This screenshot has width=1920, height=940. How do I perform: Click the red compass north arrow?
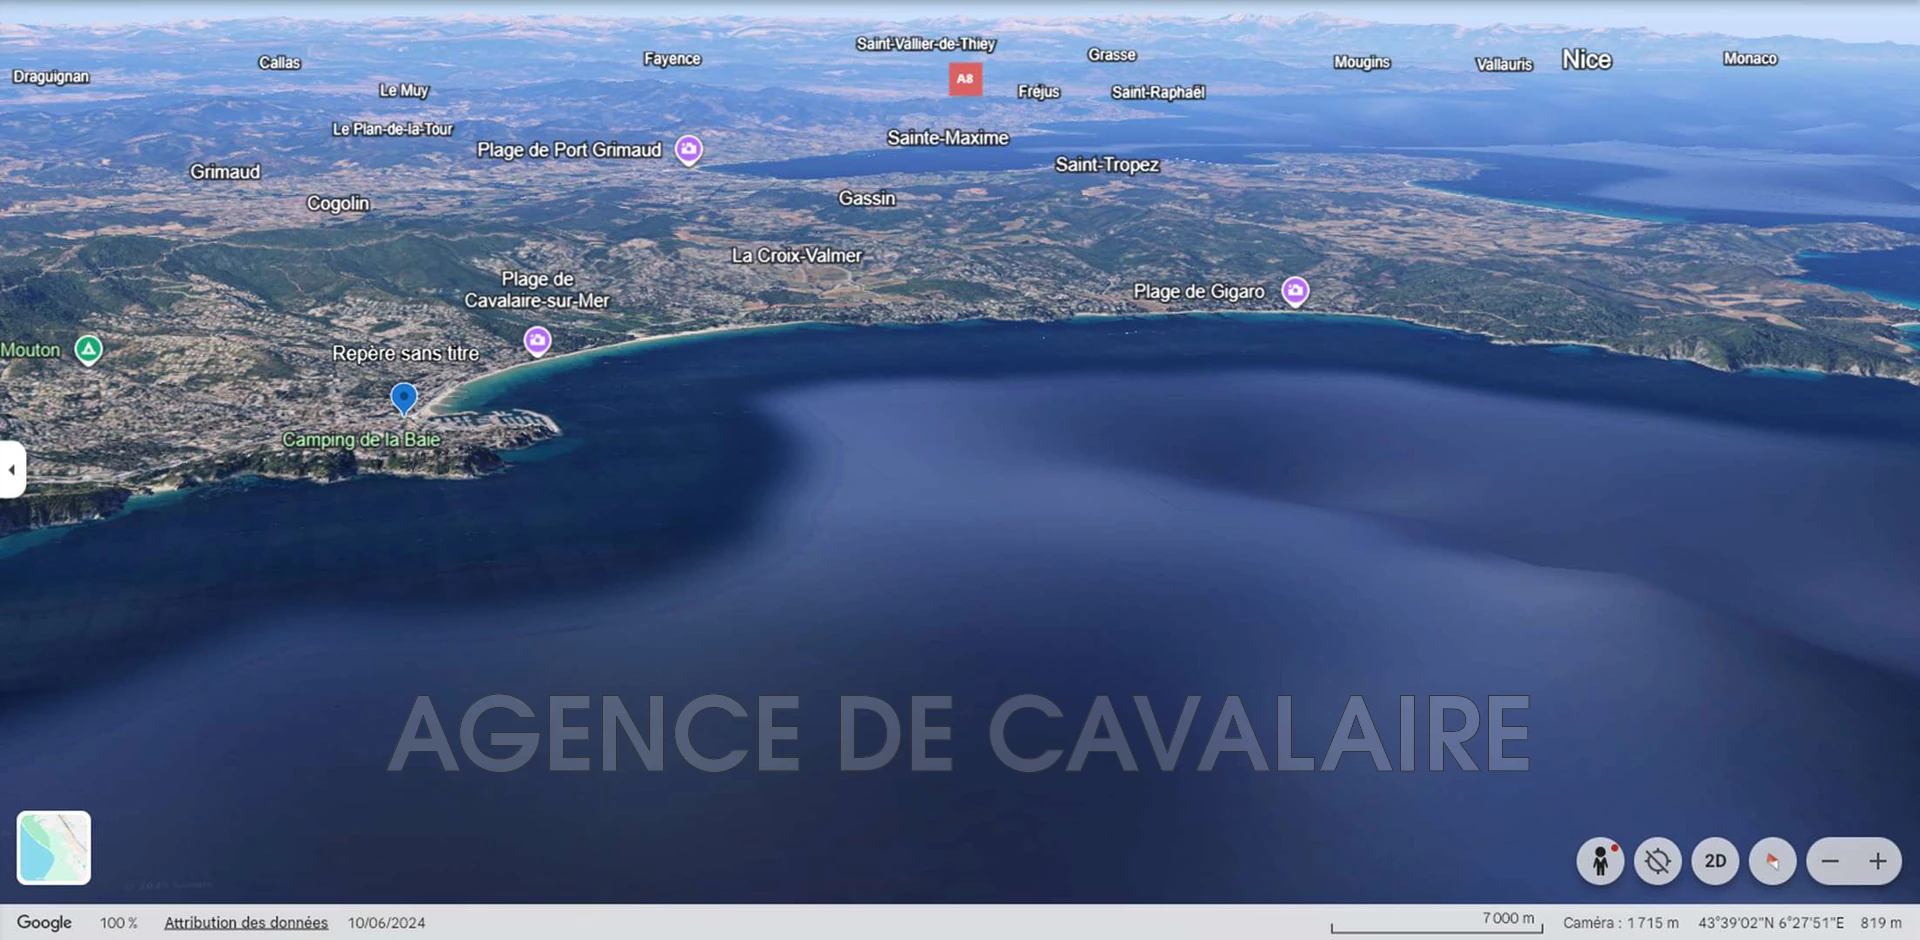pyautogui.click(x=1772, y=861)
